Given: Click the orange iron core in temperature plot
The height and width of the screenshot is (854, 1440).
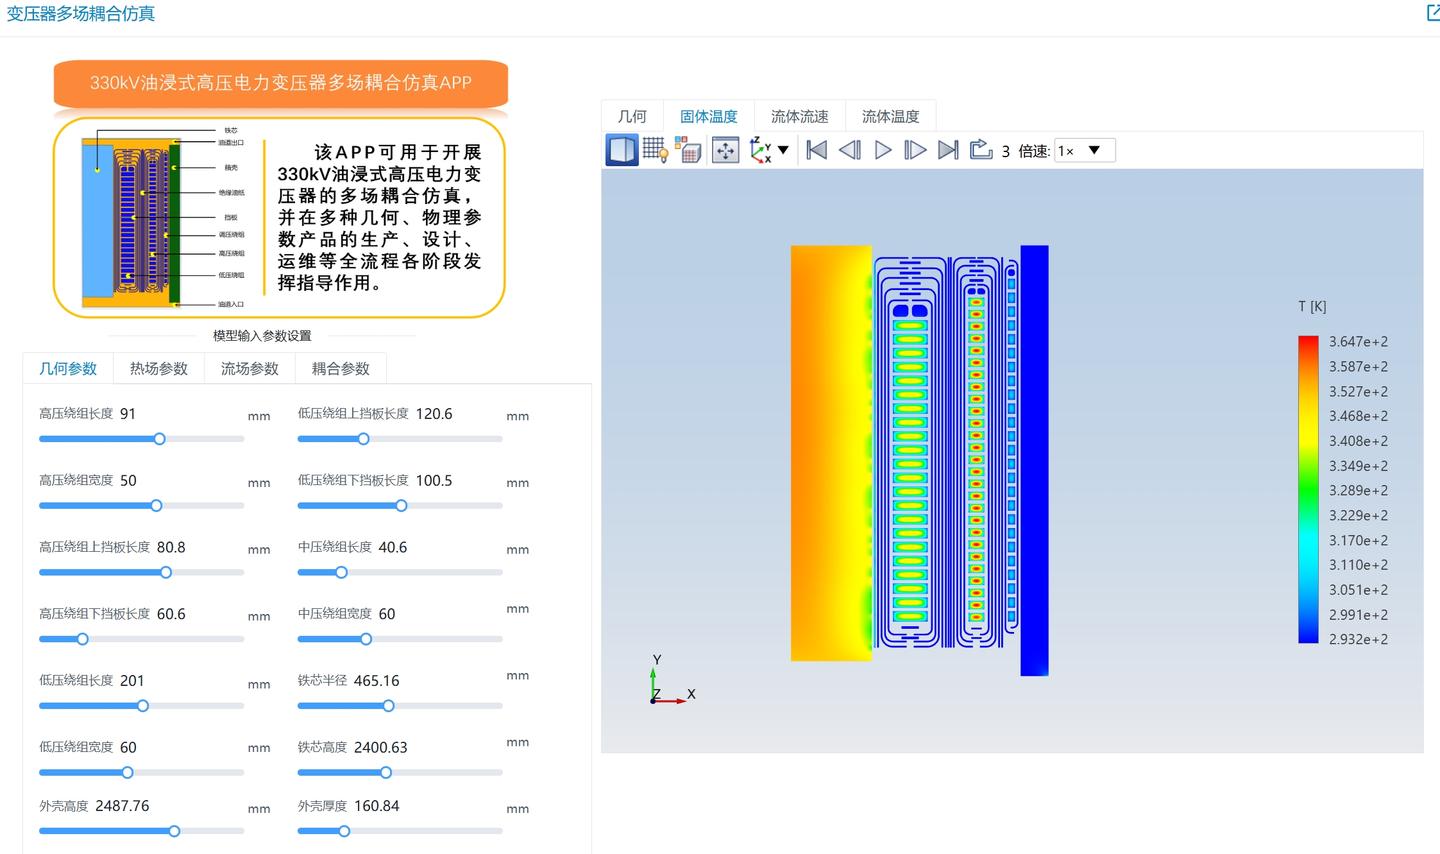Looking at the screenshot, I should coord(831,453).
